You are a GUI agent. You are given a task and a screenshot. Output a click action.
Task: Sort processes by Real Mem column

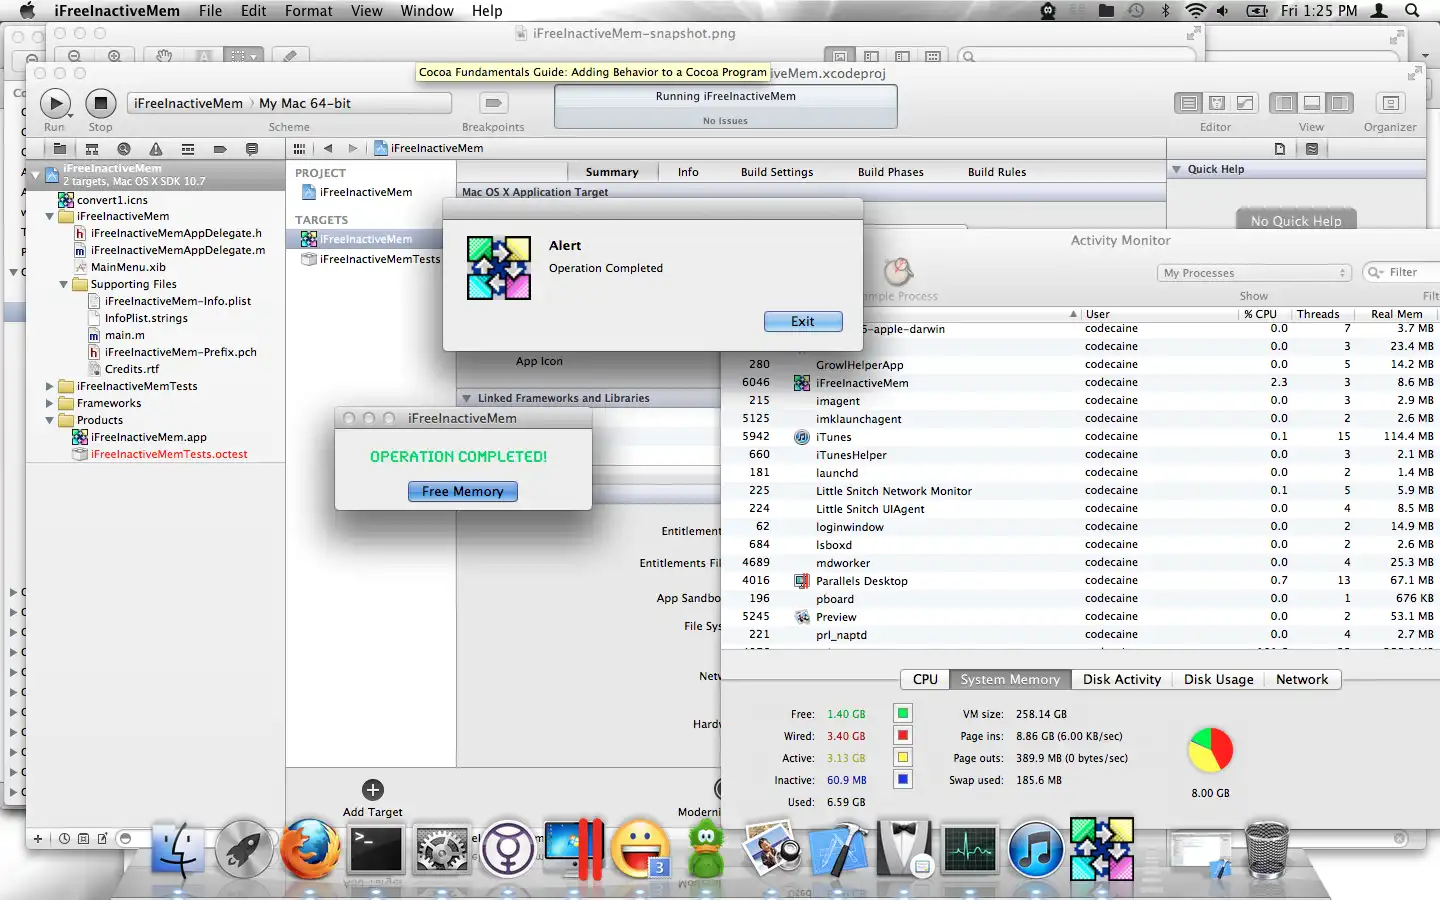(1396, 314)
